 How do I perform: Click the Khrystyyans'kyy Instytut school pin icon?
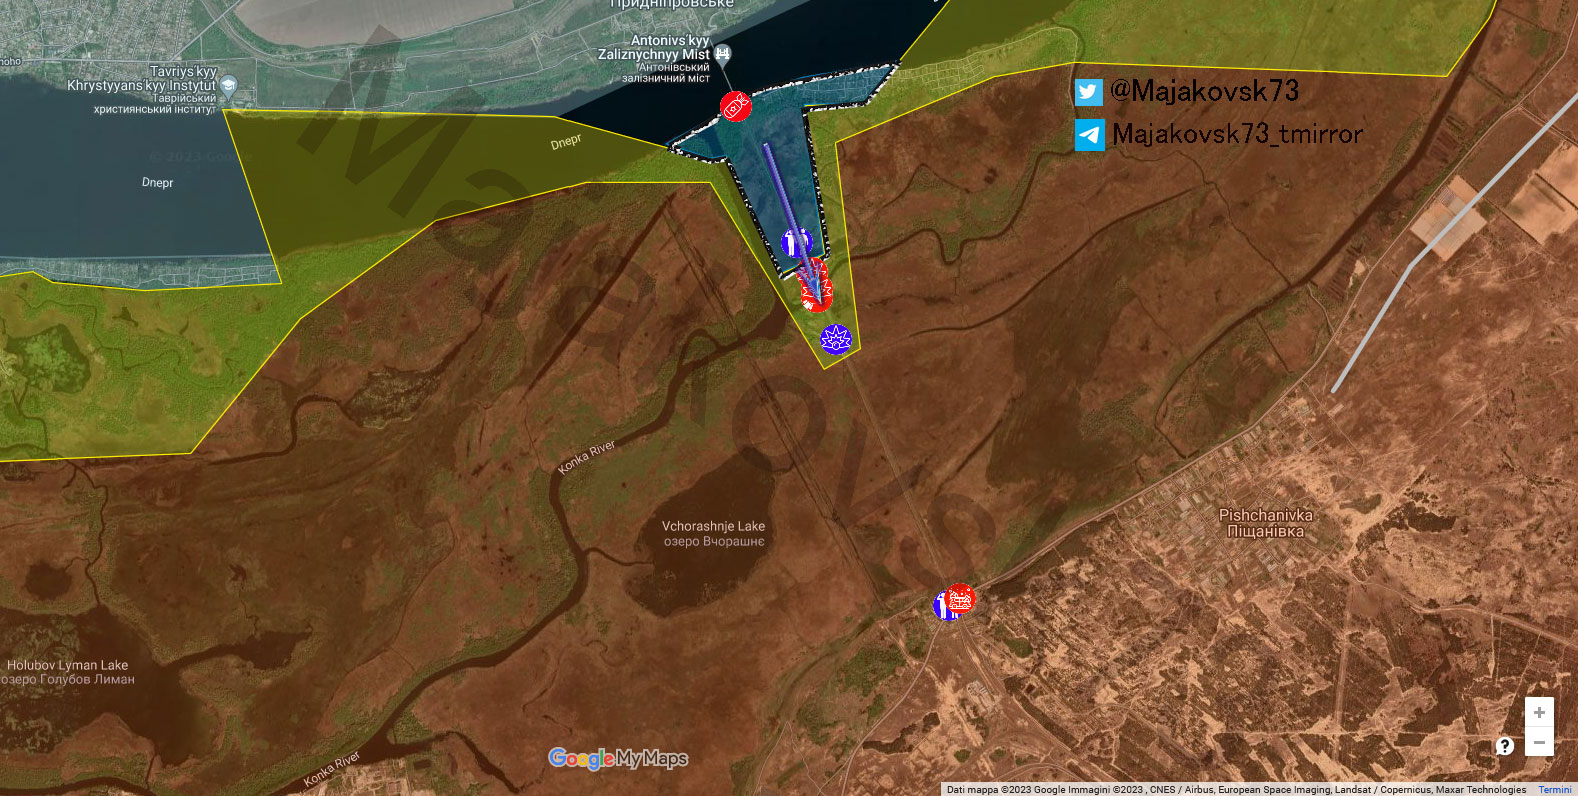pyautogui.click(x=228, y=85)
